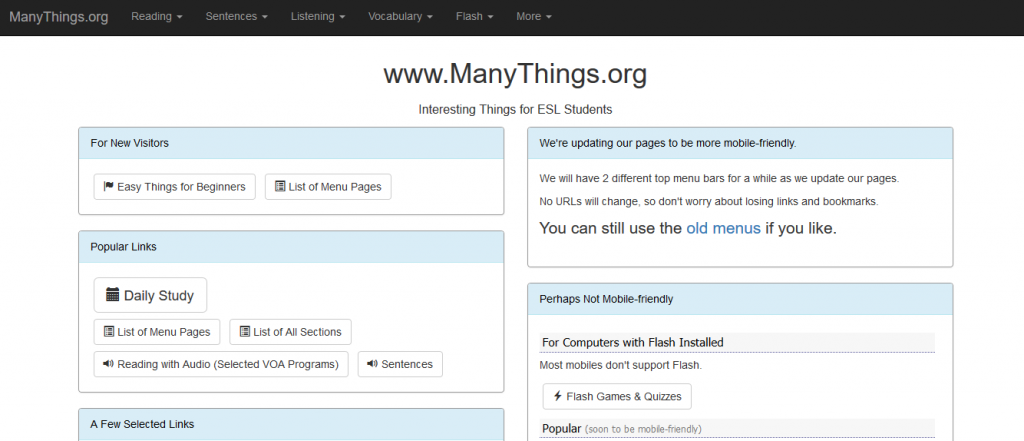The image size is (1024, 441).
Task: Click the Interesting Things for ESL Students subtitle
Action: [515, 110]
